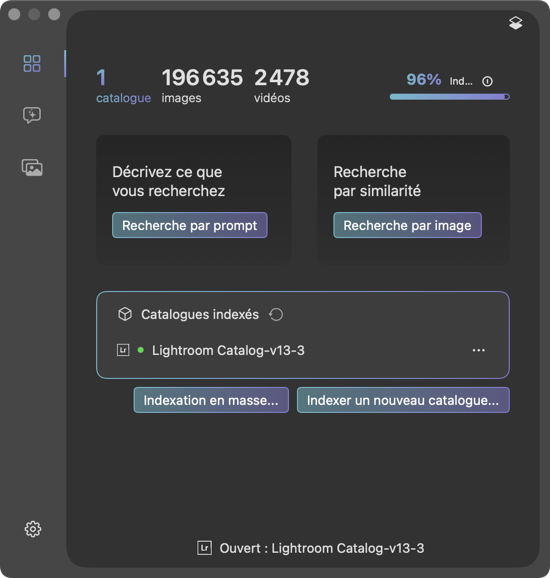The width and height of the screenshot is (550, 578).
Task: Click the green status dot of the catalog
Action: (140, 350)
